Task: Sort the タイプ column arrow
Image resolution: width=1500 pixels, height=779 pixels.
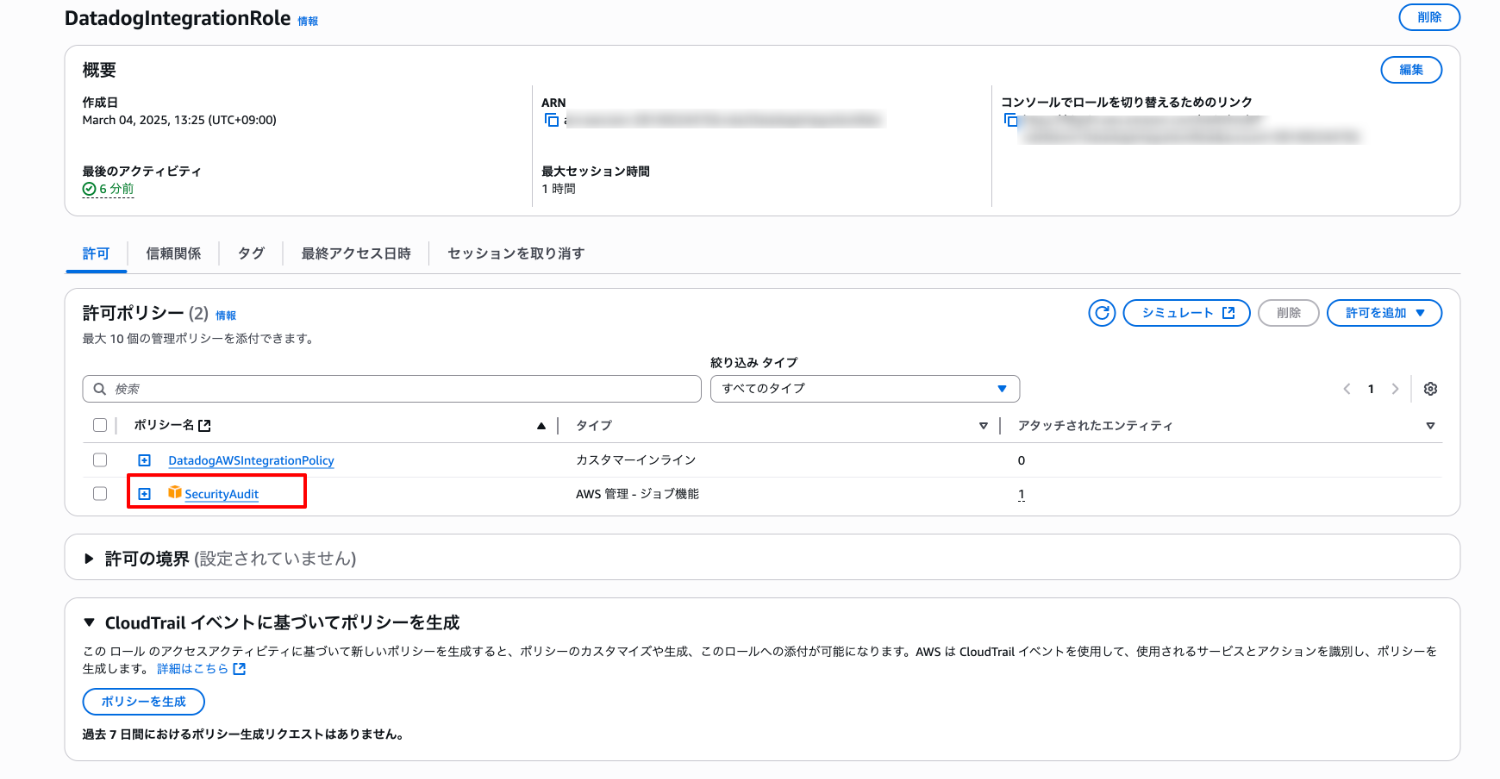Action: point(983,426)
